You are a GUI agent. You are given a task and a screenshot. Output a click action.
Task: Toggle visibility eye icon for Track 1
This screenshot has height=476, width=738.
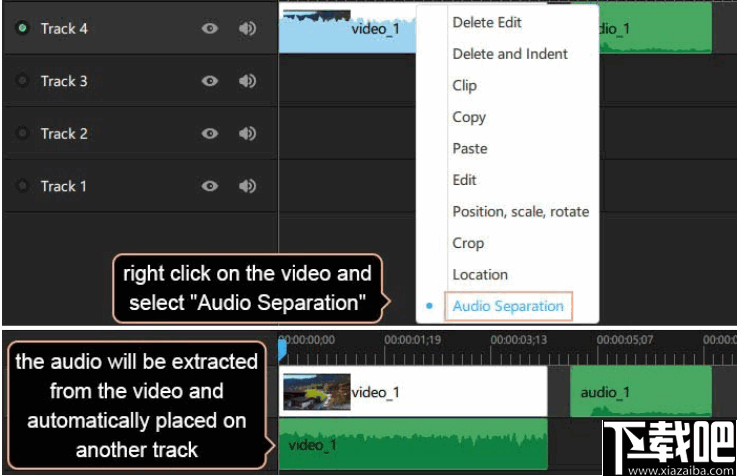point(210,186)
